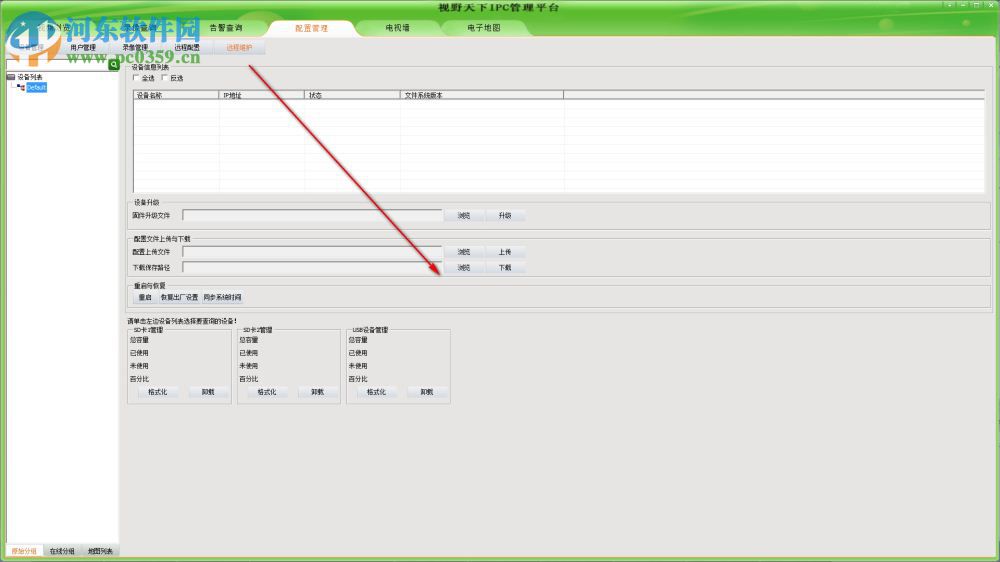The width and height of the screenshot is (1000, 562).
Task: Switch to the 电子地图 tab
Action: [483, 28]
